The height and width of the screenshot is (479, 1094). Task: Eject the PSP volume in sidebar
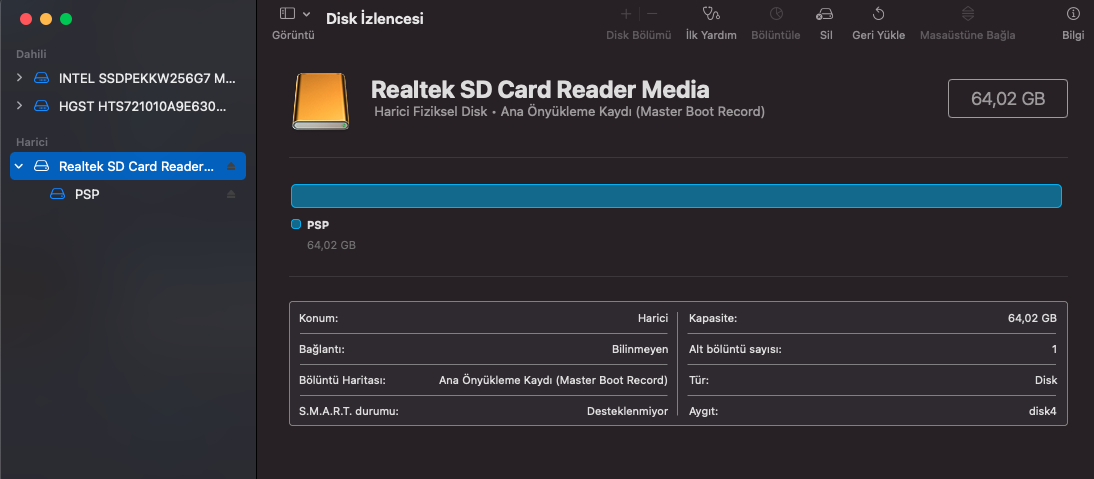coord(232,194)
